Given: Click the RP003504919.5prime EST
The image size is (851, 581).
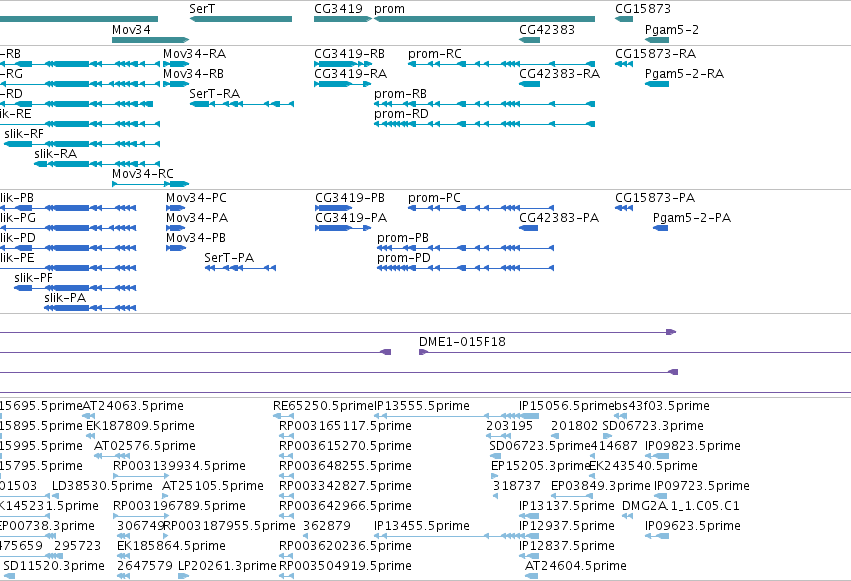Looking at the screenshot, I should click(x=286, y=576).
